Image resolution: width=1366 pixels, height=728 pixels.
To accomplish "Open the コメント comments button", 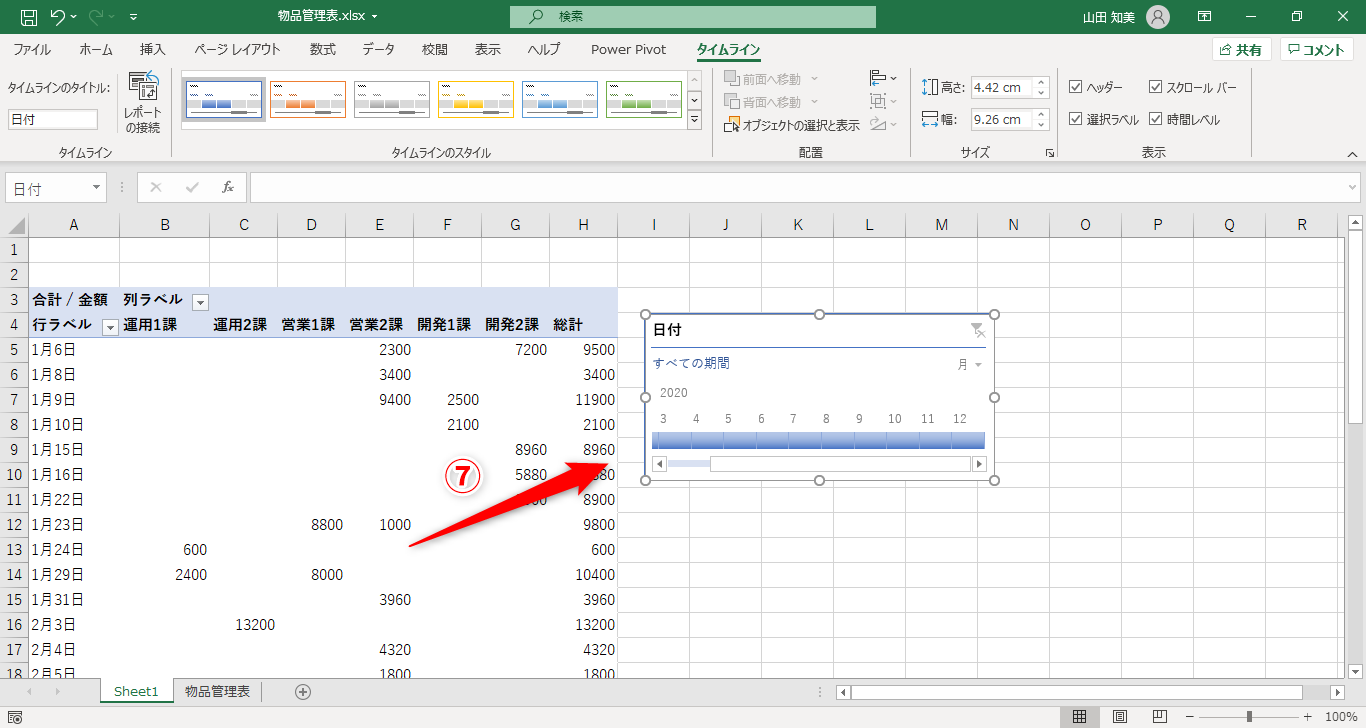I will [x=1316, y=49].
